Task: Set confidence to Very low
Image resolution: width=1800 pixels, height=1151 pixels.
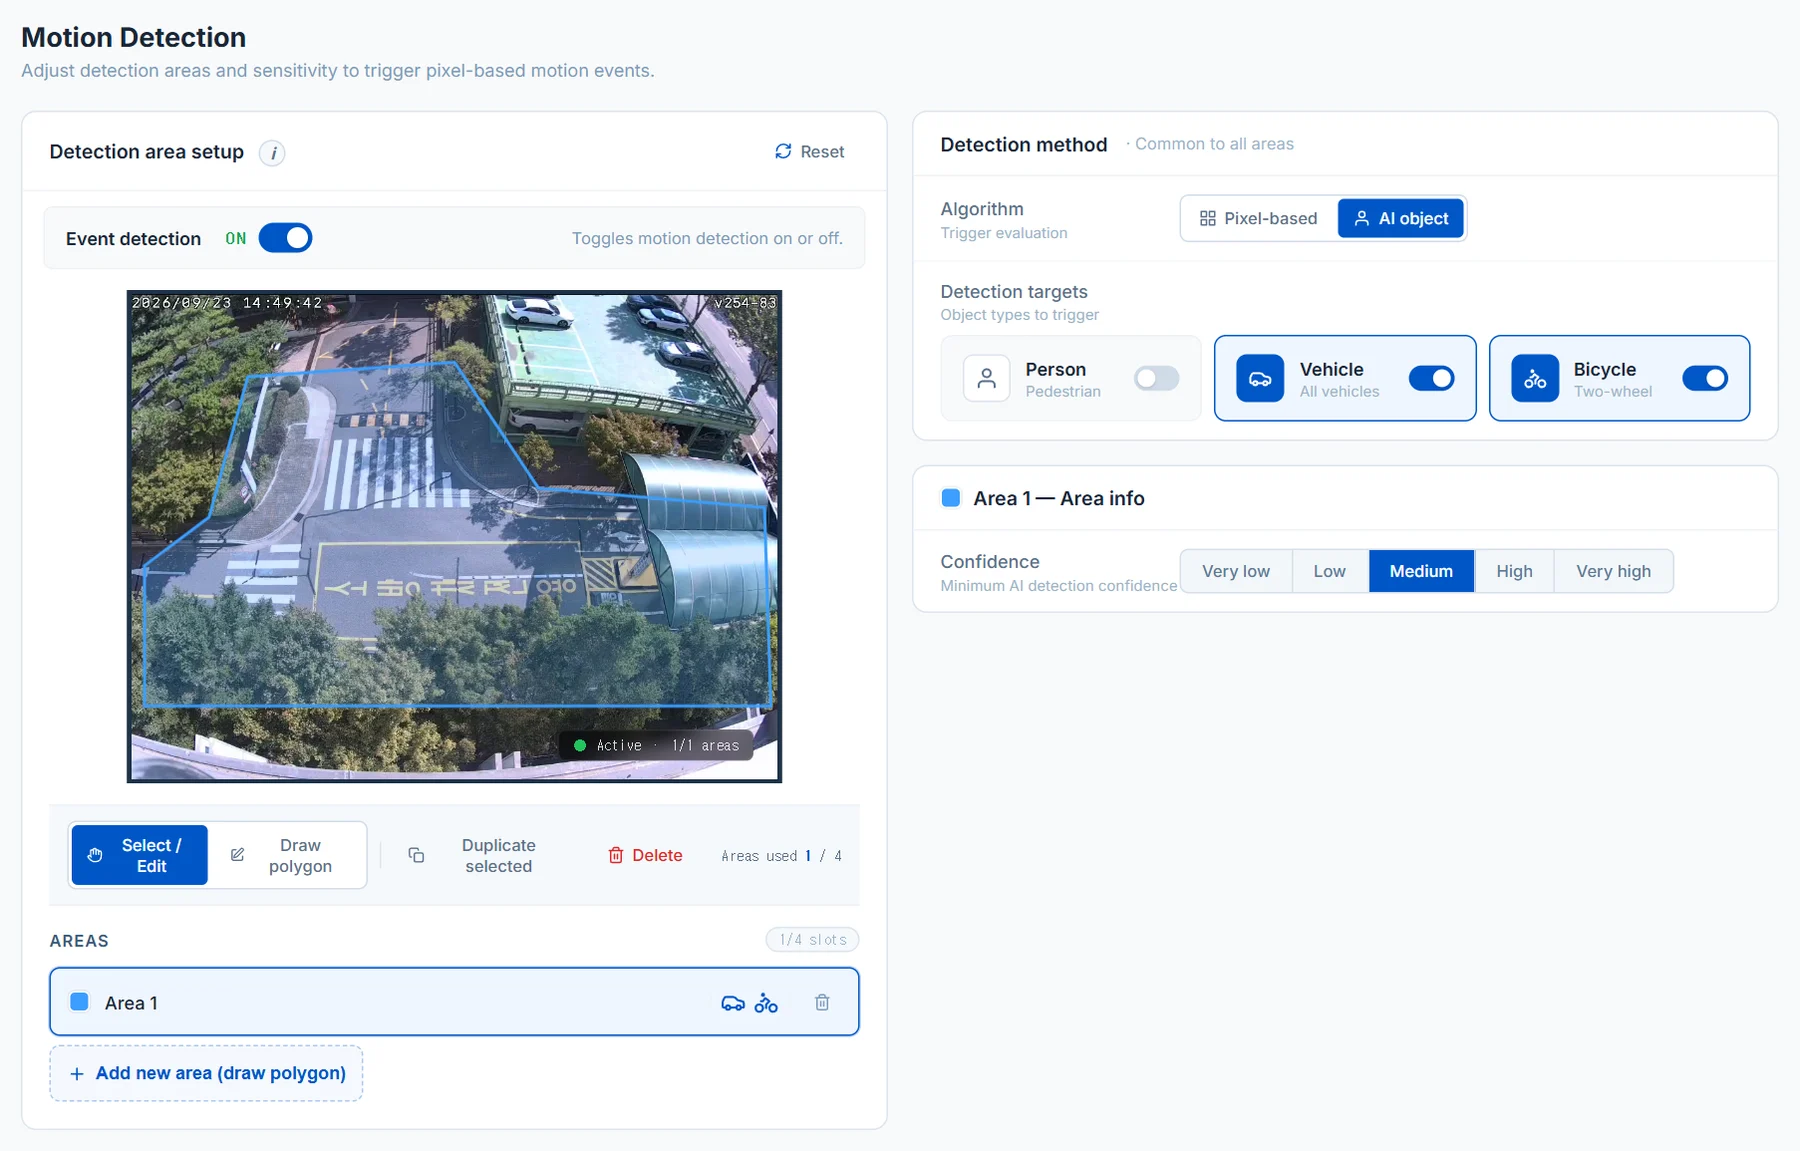Action: coord(1236,571)
